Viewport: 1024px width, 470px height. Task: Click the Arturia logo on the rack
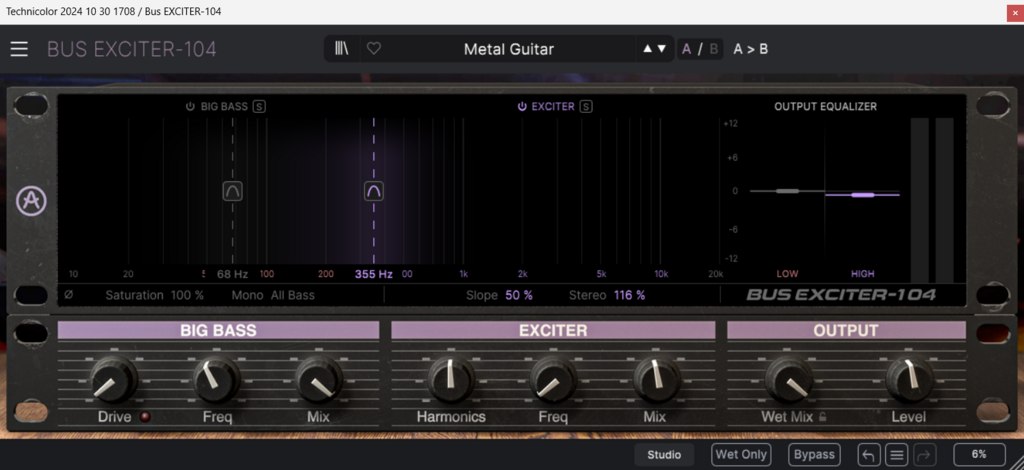31,201
